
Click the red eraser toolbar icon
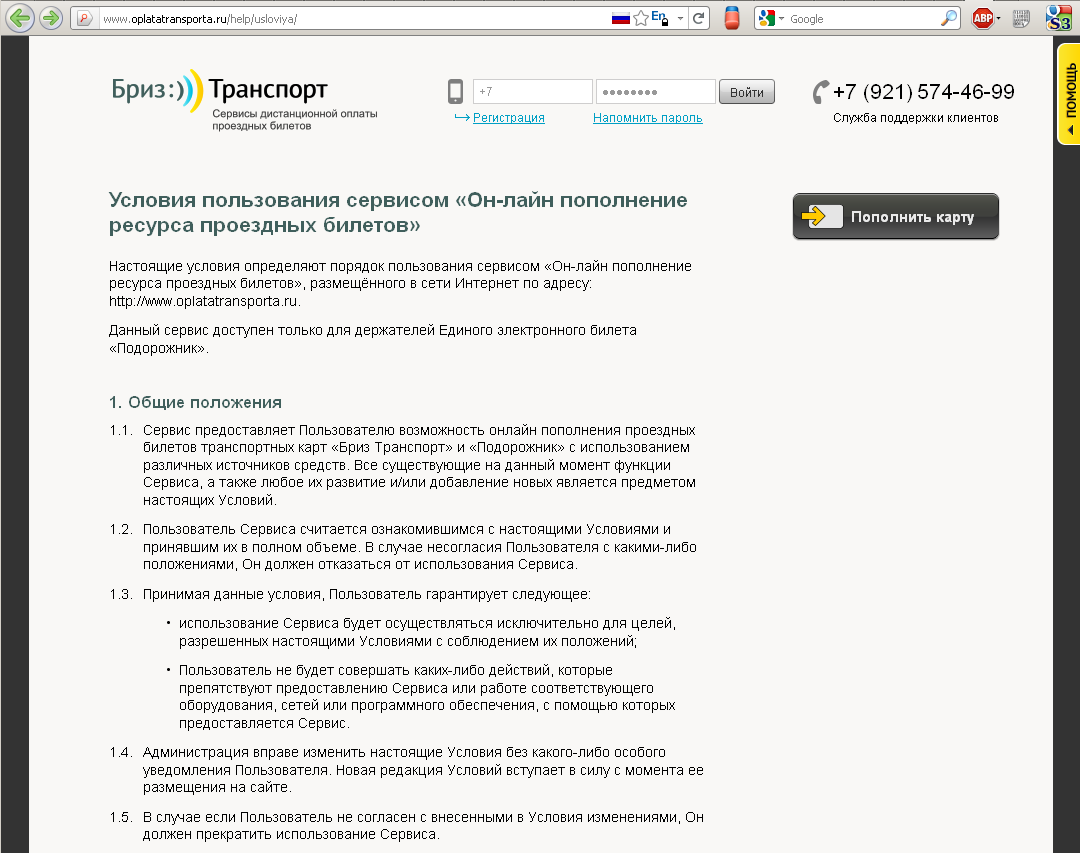[x=732, y=18]
